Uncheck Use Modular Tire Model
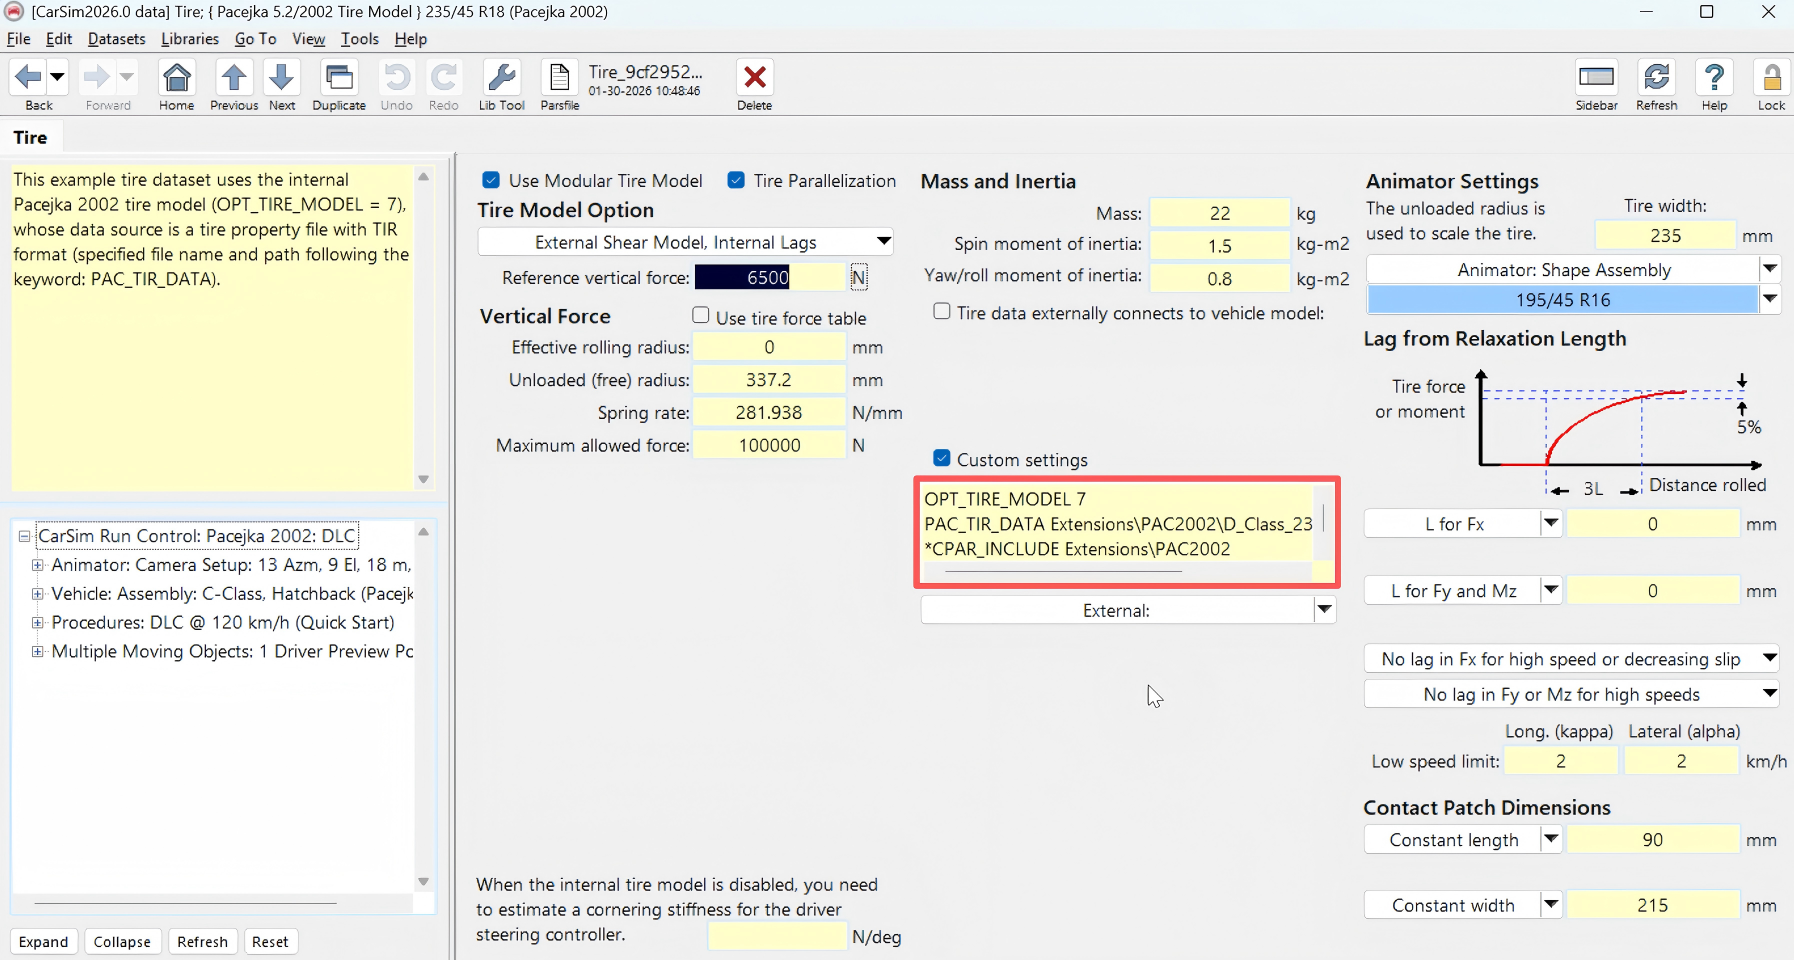This screenshot has height=960, width=1794. 491,180
